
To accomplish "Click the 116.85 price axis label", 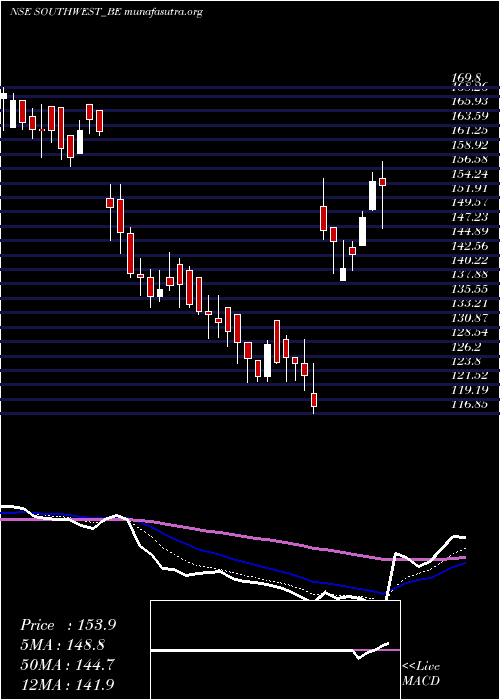I will click(x=470, y=404).
